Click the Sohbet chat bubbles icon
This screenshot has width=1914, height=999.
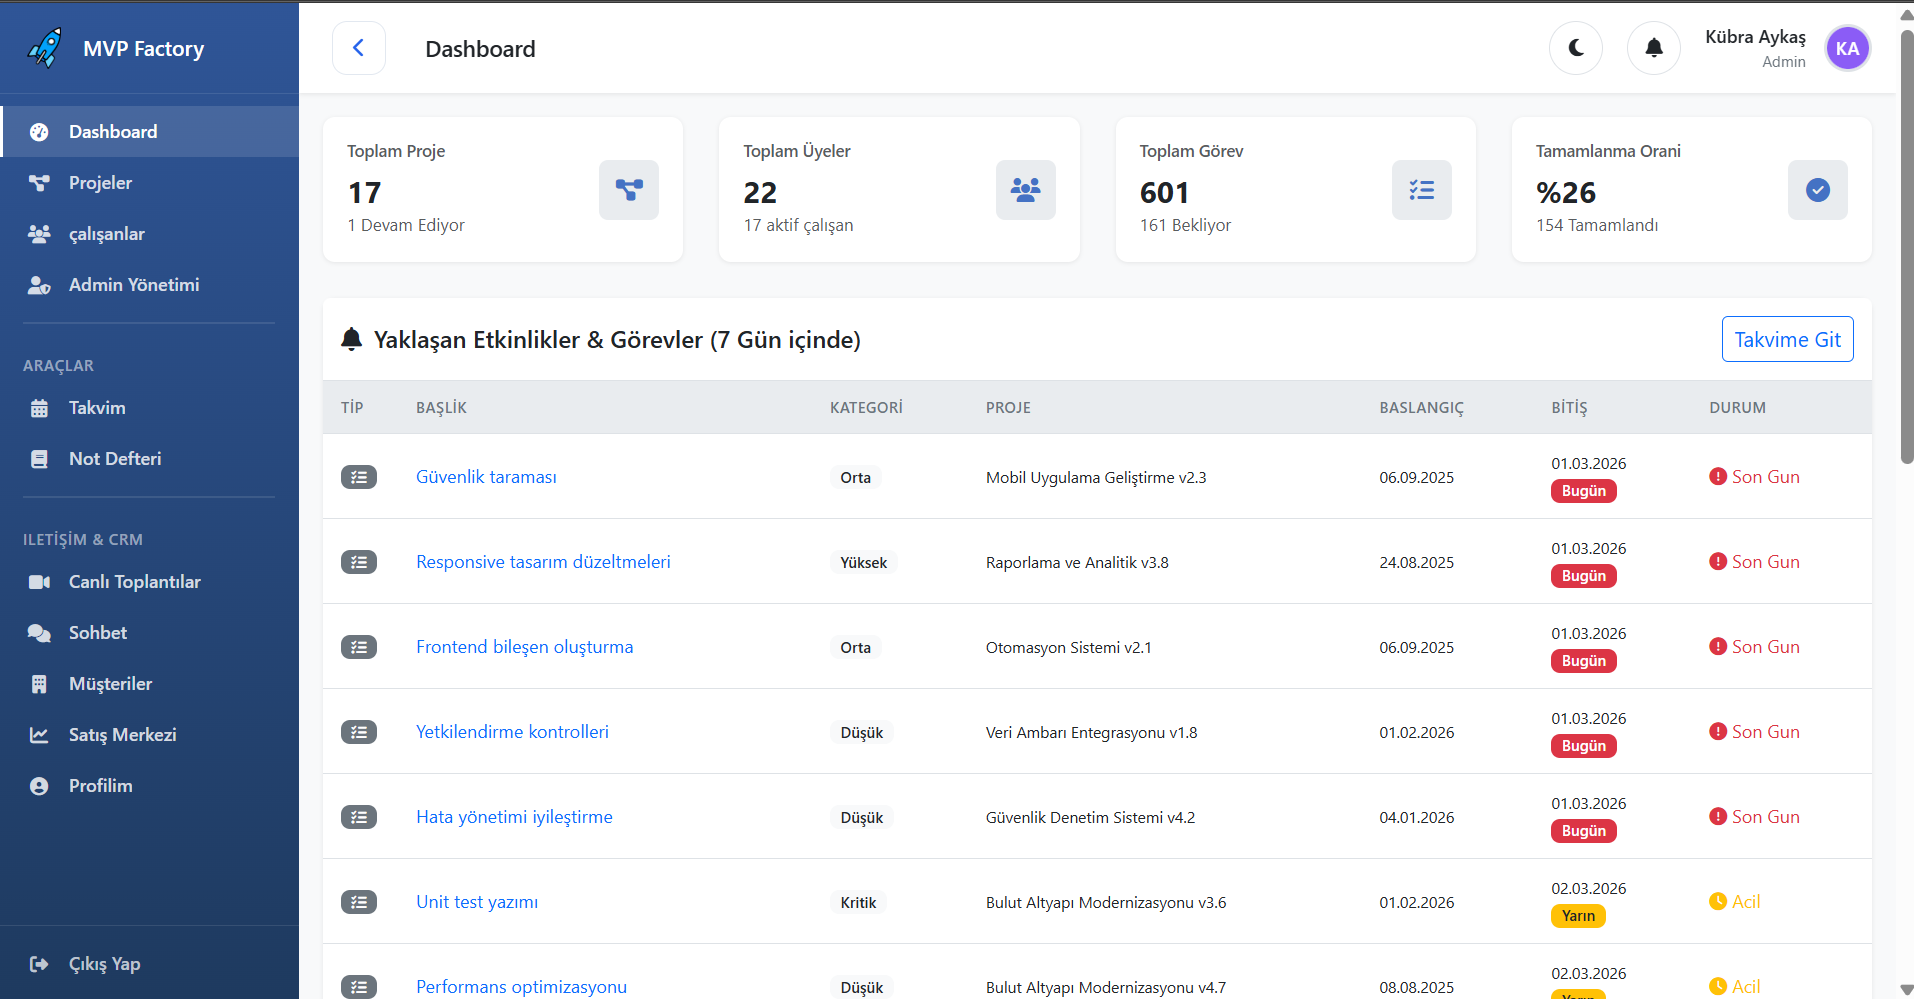click(x=39, y=633)
